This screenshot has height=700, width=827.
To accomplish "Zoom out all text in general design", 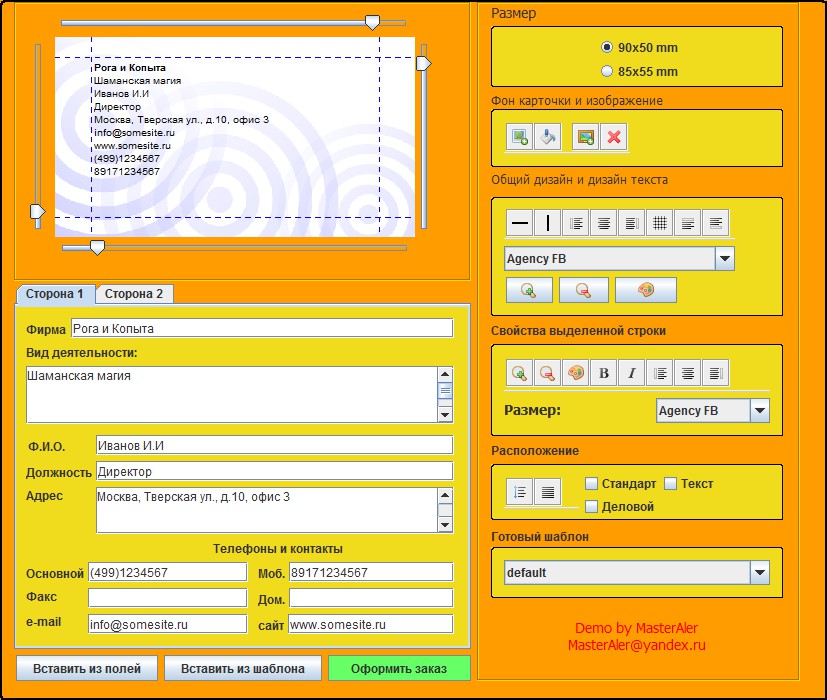I will 583,290.
